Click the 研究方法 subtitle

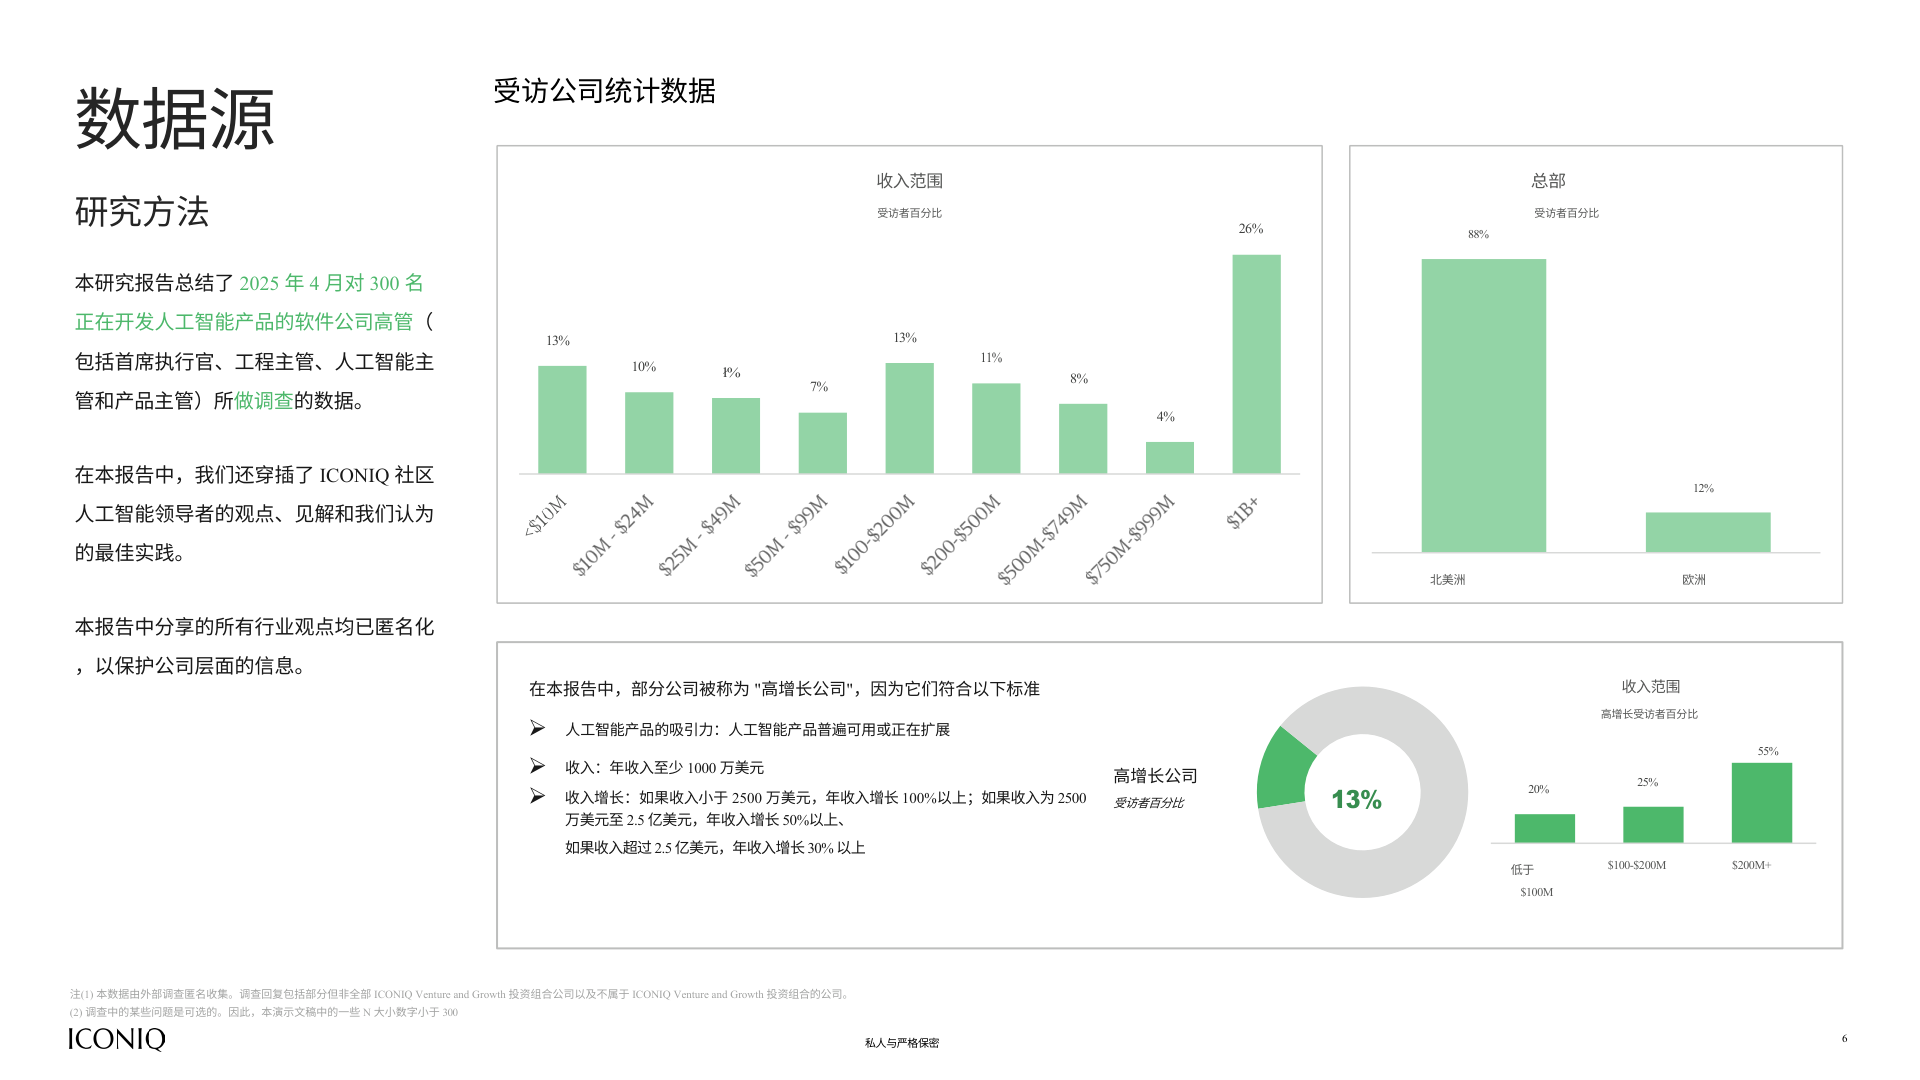(x=142, y=211)
